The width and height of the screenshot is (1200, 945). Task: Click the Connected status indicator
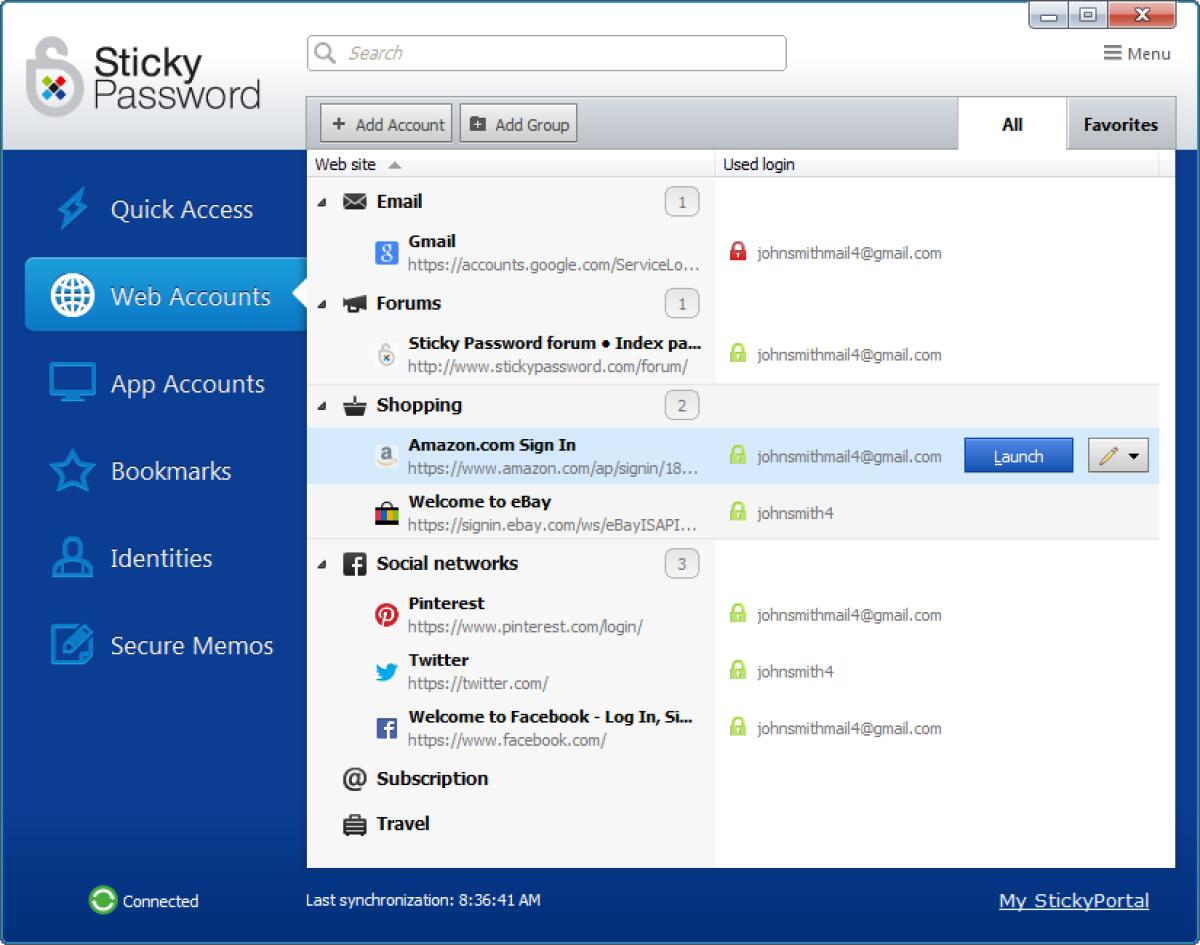coord(100,901)
